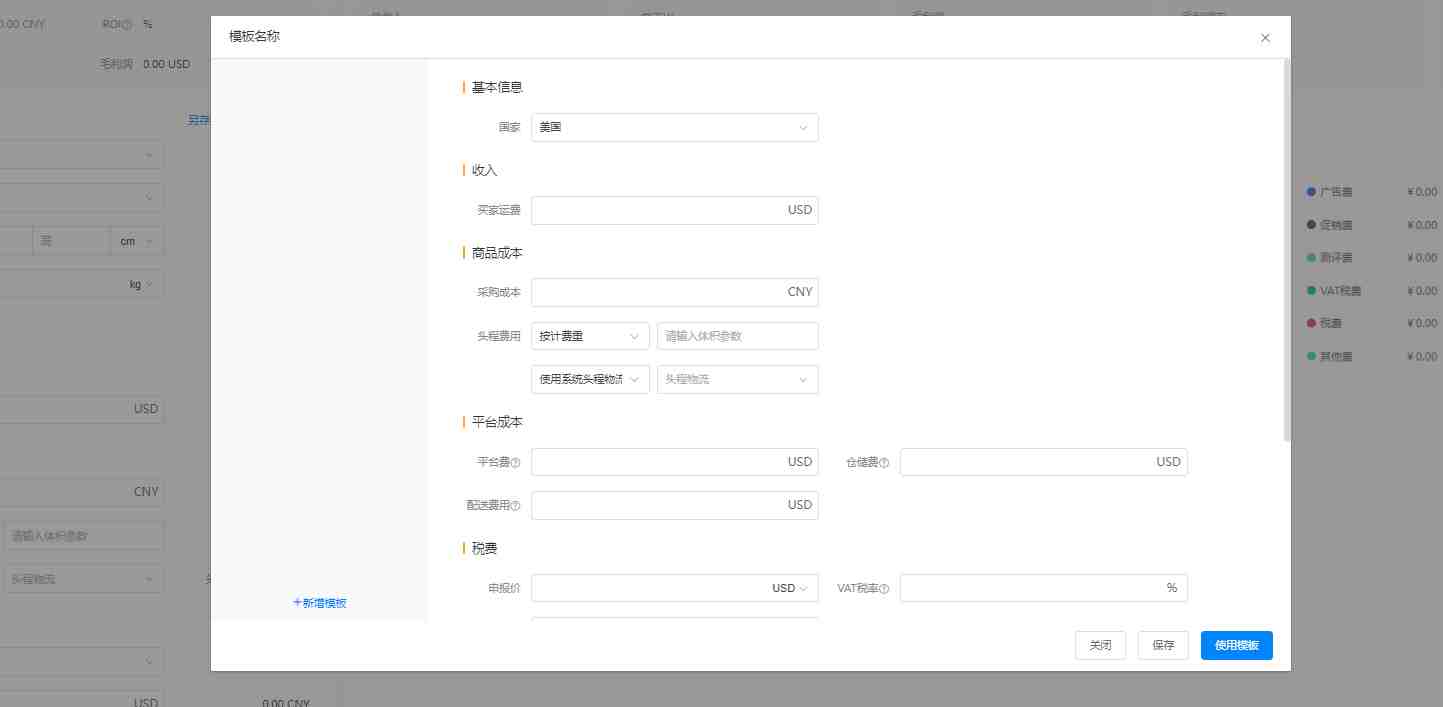
Task: Open the 申报价 USD currency dropdown
Action: (790, 588)
